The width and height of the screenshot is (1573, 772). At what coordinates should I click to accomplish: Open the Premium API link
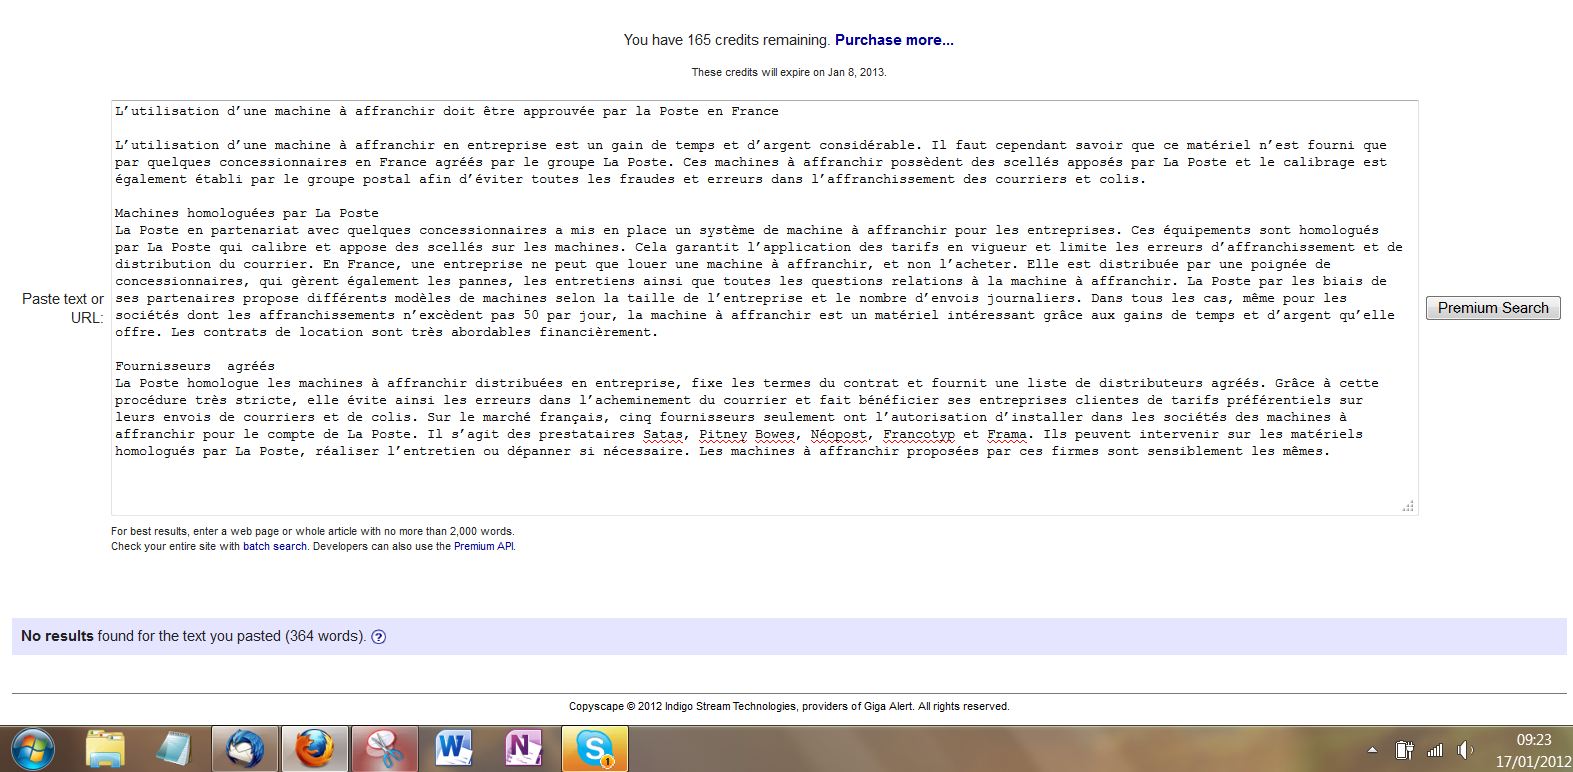(483, 547)
